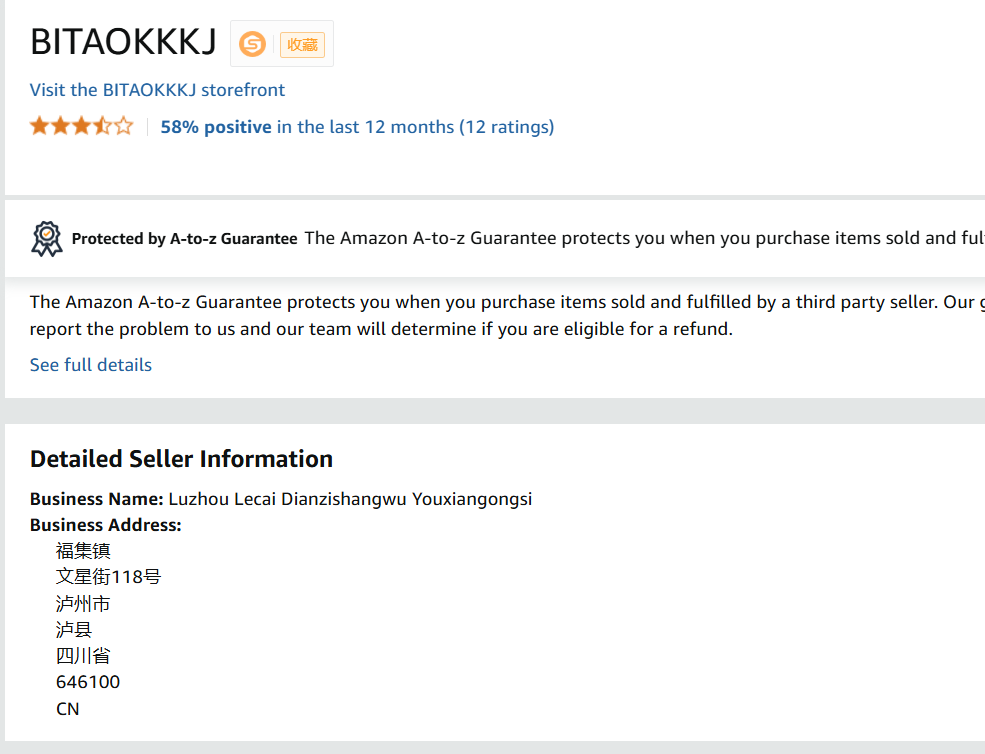985x754 pixels.
Task: Click the BITAOKKKJ seller name heading
Action: click(x=123, y=43)
